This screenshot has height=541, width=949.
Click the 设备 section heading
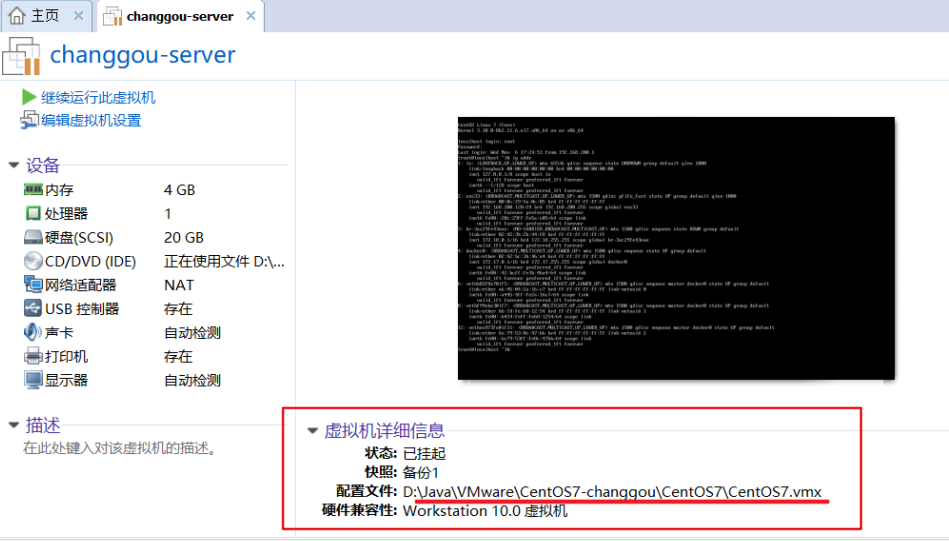pos(43,165)
